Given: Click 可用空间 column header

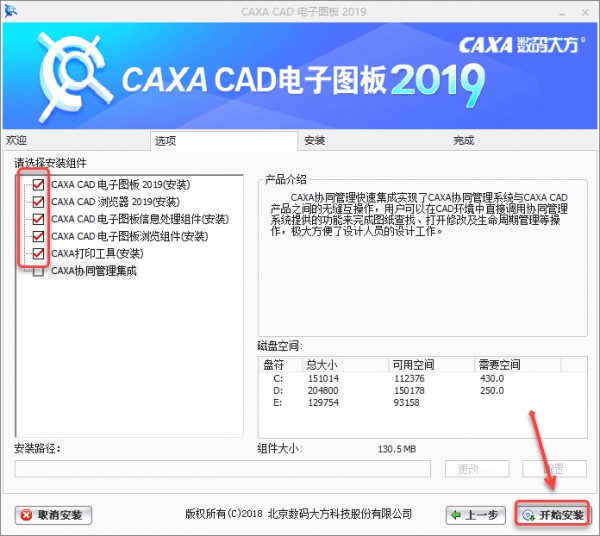Looking at the screenshot, I should pyautogui.click(x=432, y=365).
